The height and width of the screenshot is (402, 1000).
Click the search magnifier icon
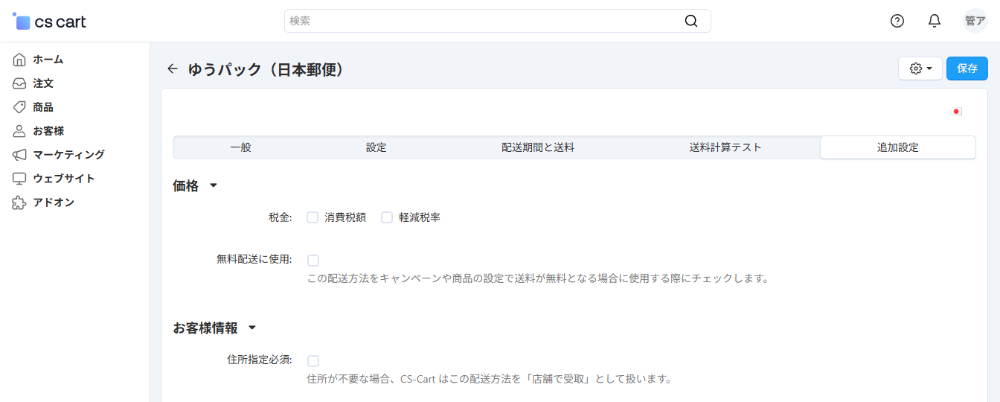click(x=691, y=21)
